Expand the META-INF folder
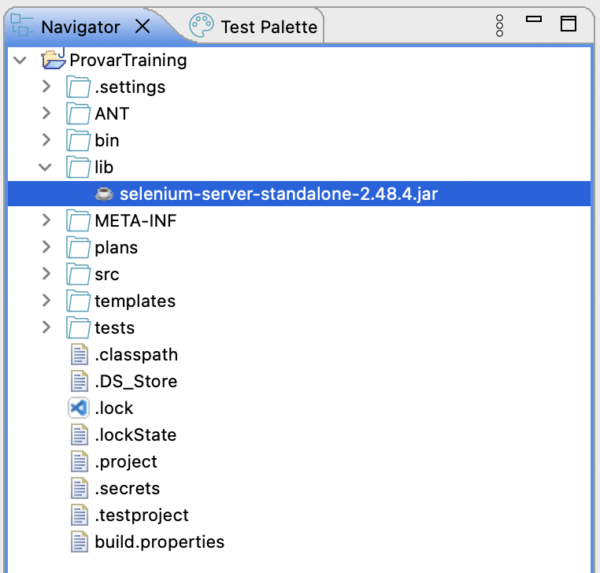 coord(46,220)
